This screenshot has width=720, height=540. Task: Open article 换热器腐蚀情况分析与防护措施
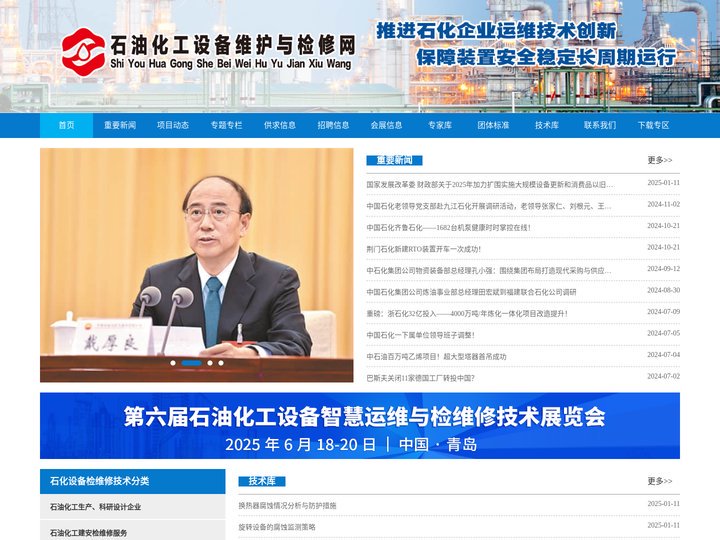pos(287,506)
